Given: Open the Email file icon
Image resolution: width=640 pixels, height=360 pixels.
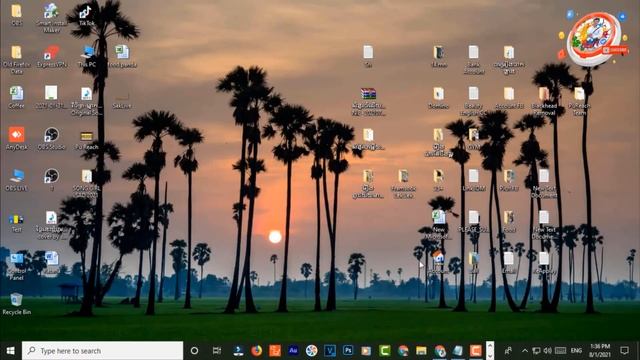Looking at the screenshot, I should (509, 262).
